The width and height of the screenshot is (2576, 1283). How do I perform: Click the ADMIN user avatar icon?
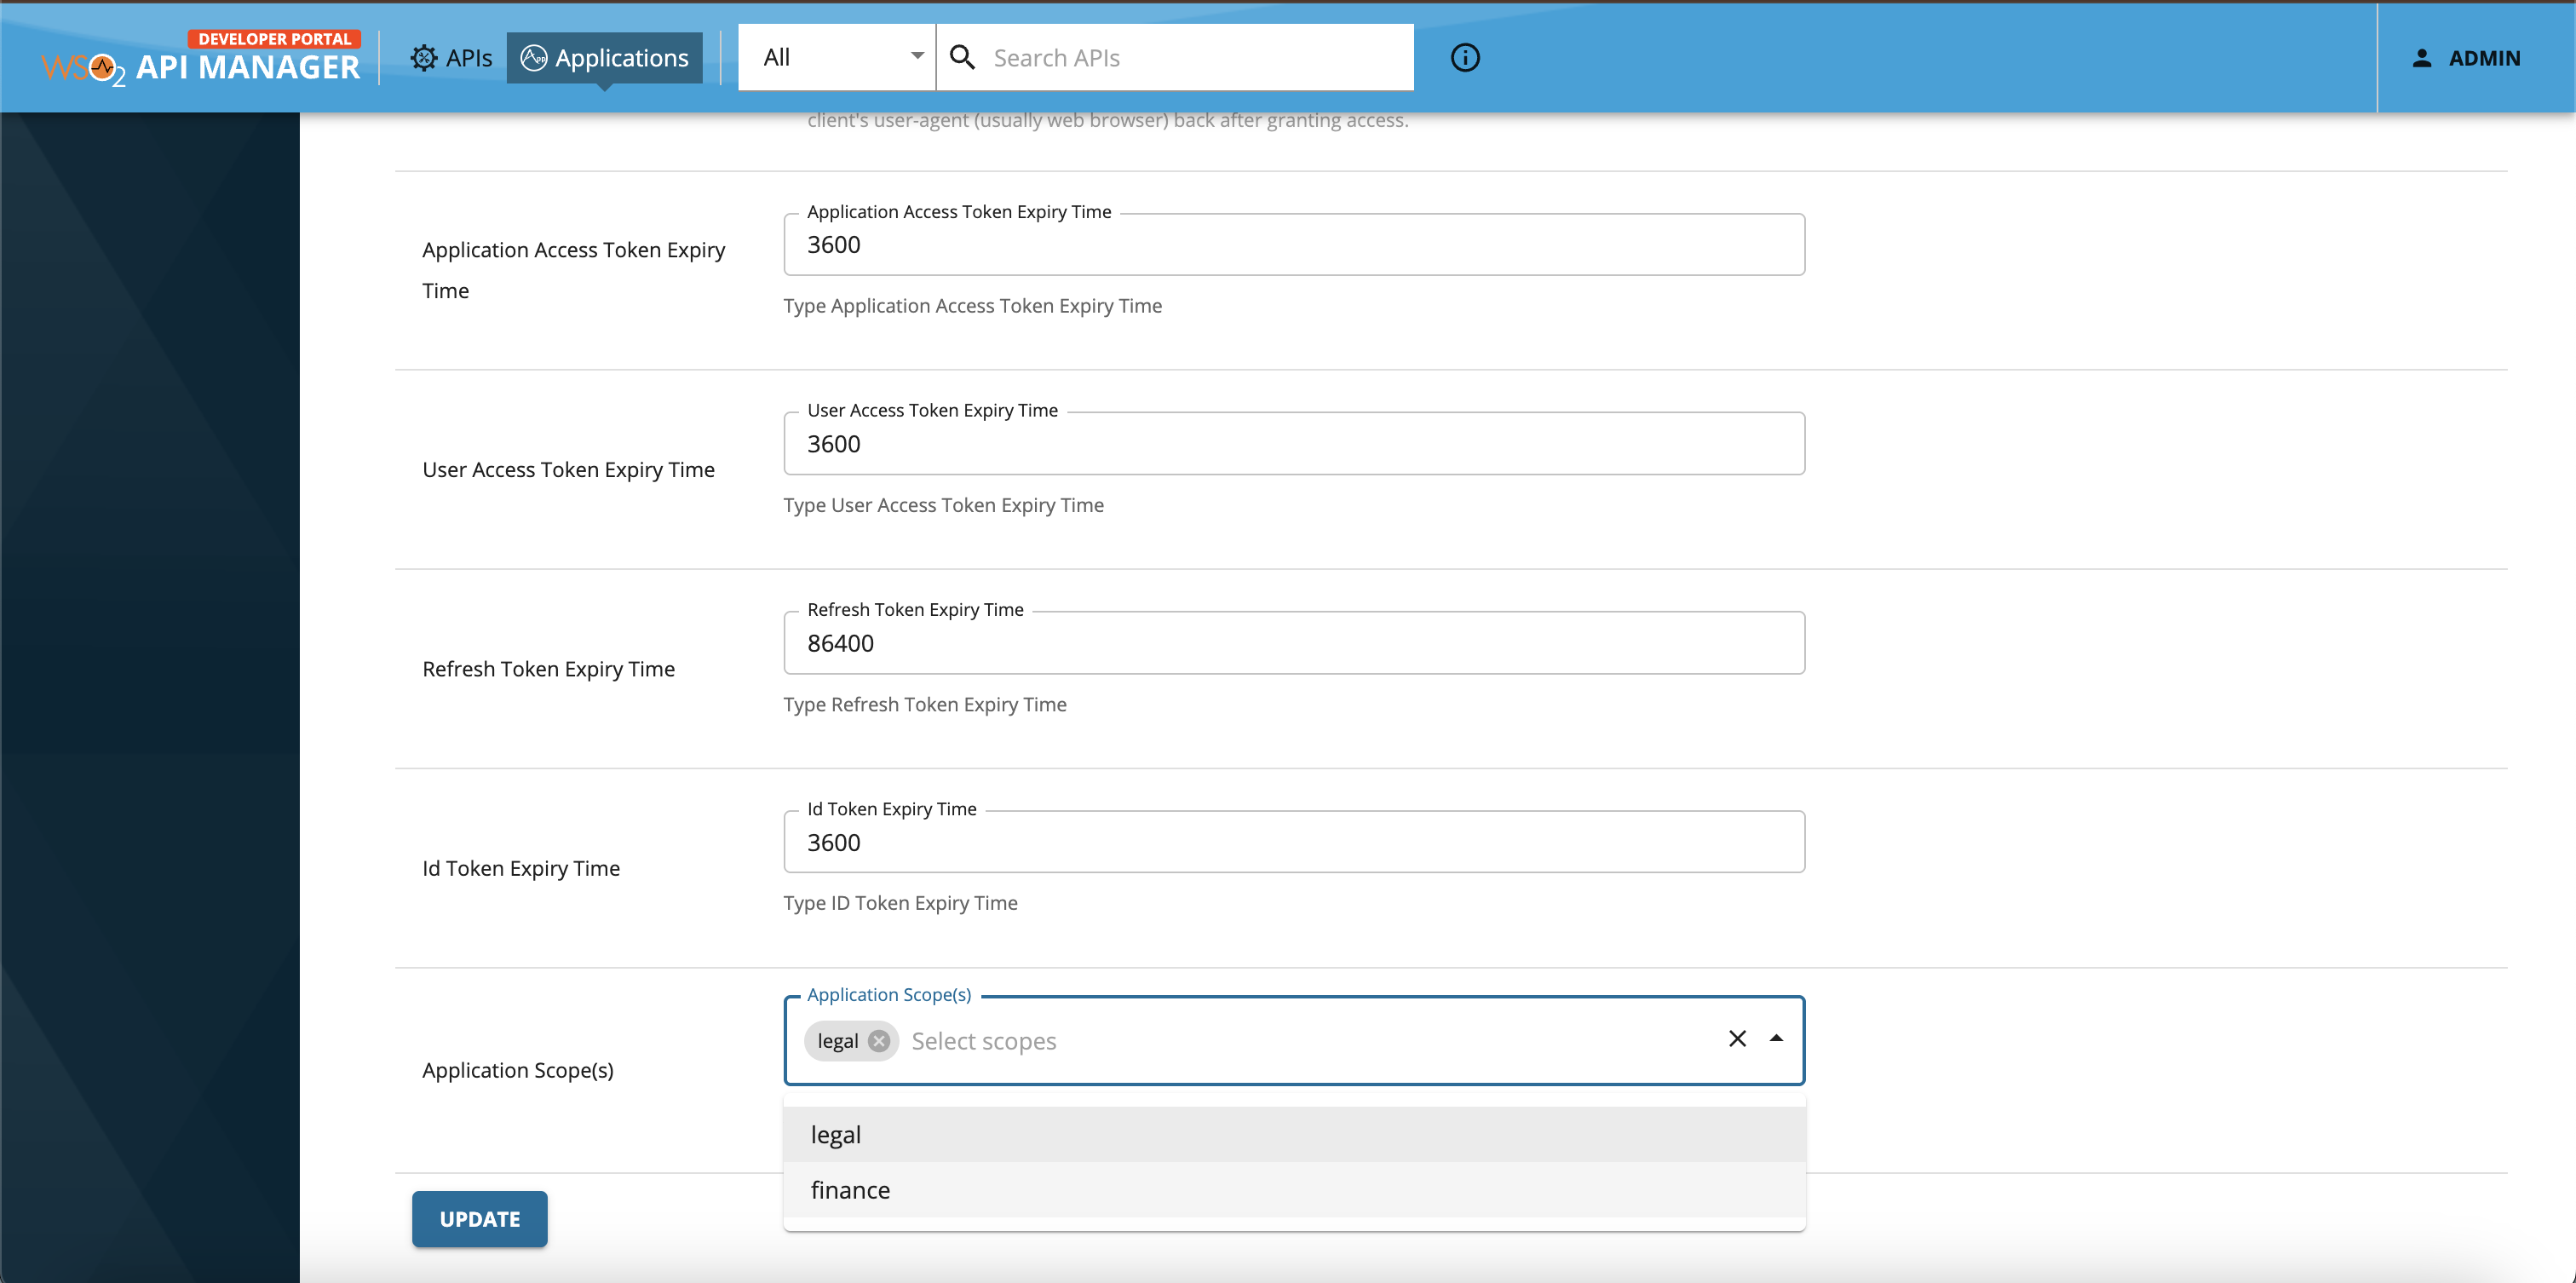(x=2422, y=57)
